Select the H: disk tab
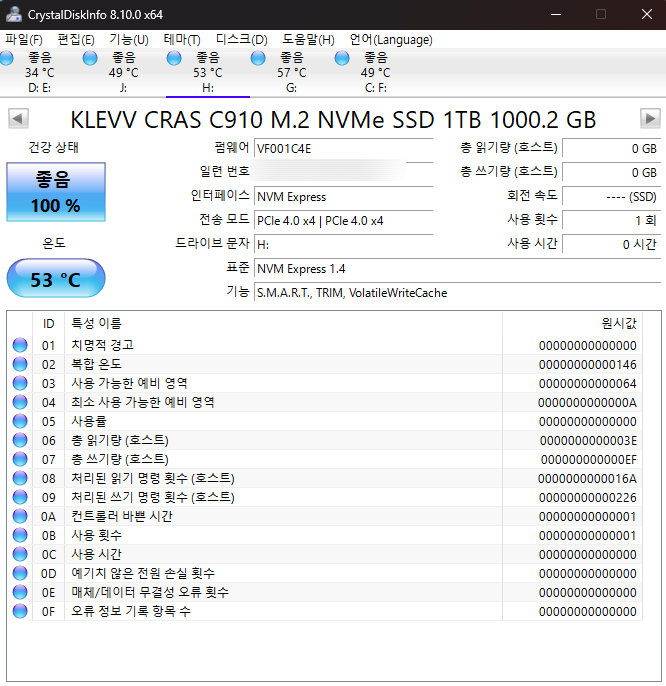Screen dimensions: 666x686 [208, 73]
